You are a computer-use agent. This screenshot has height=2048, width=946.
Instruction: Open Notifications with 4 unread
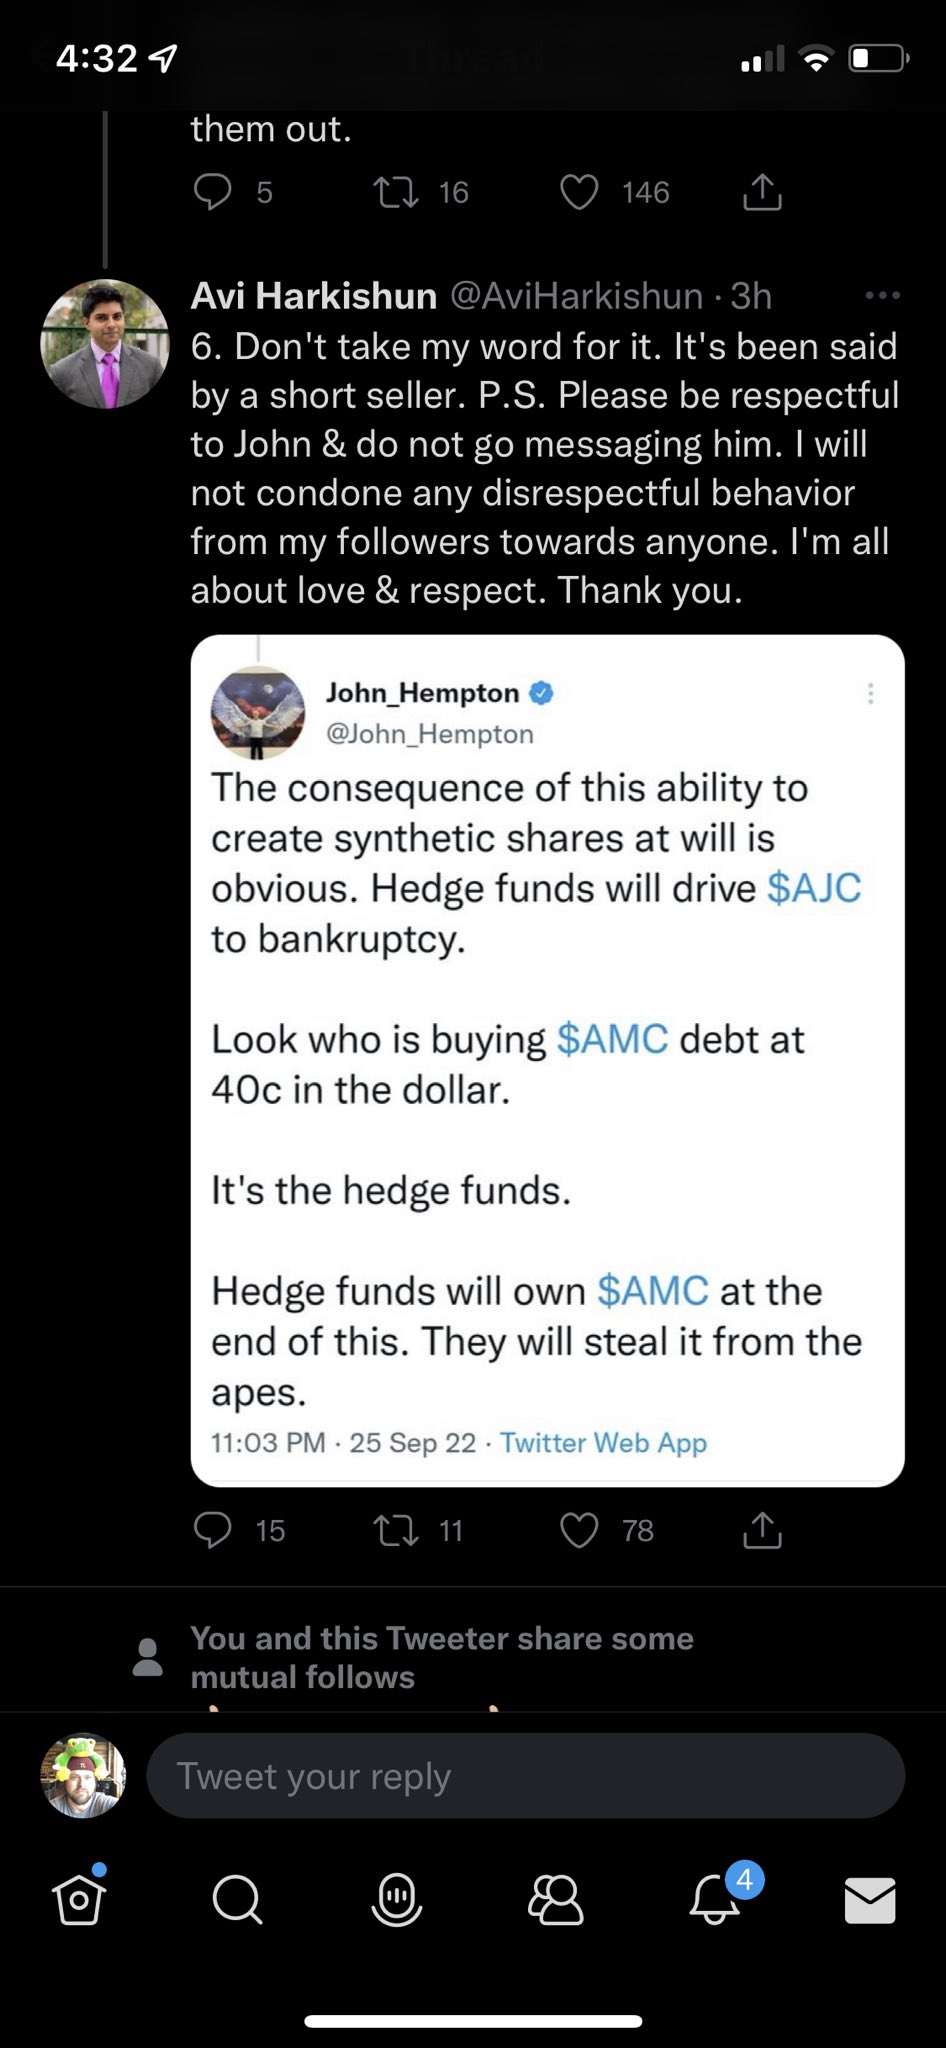[716, 1897]
